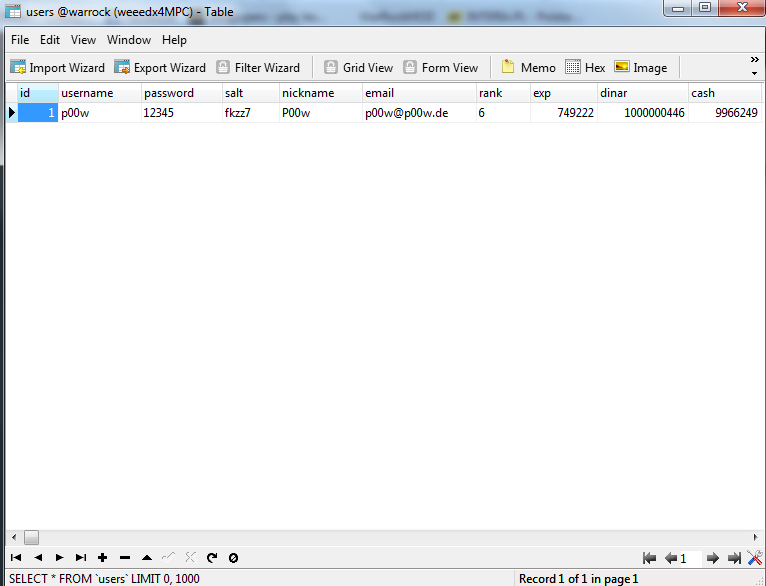
Task: Click the horizontal scrollbar thumb
Action: pyautogui.click(x=31, y=537)
